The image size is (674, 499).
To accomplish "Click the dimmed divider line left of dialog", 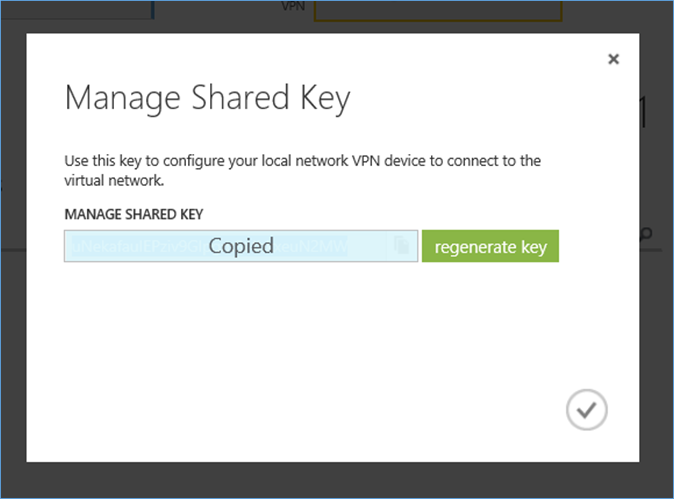I will coord(13,250).
